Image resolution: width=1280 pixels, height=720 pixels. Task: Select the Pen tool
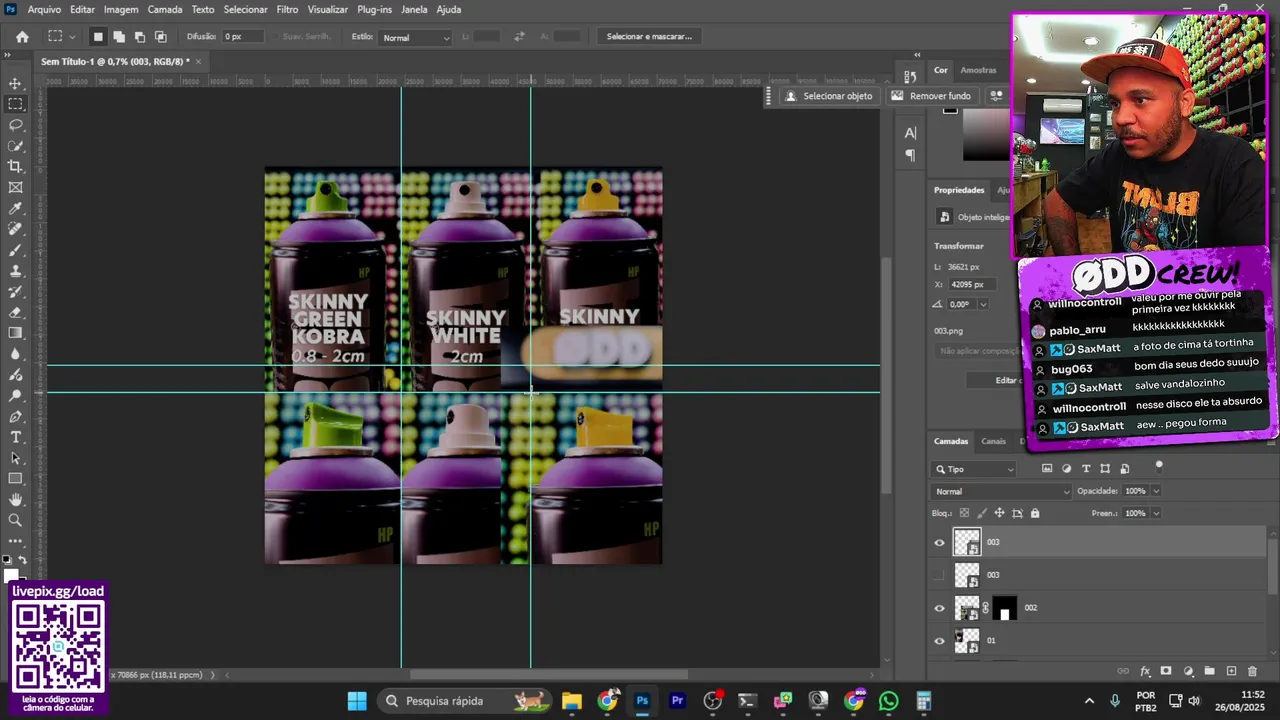[15, 416]
